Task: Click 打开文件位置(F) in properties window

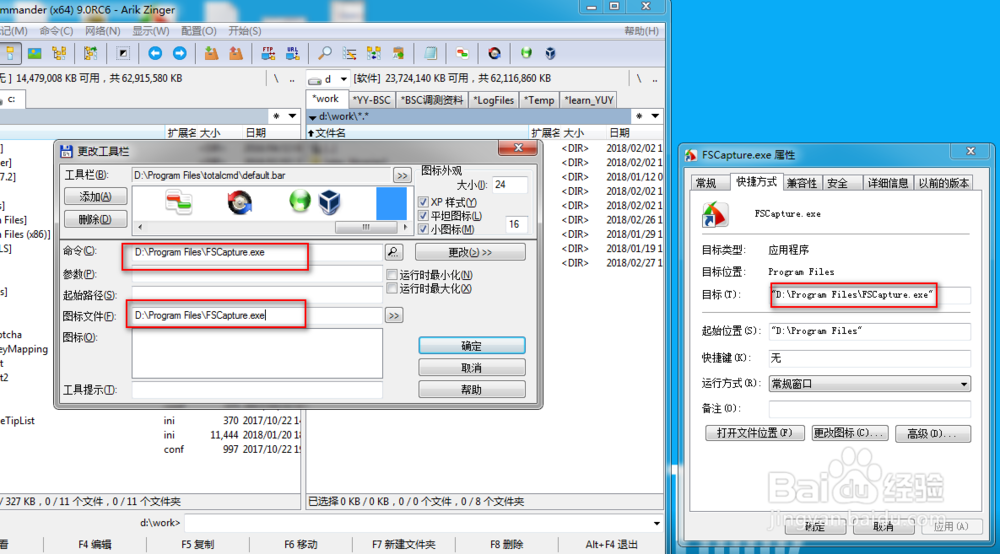Action: [754, 434]
